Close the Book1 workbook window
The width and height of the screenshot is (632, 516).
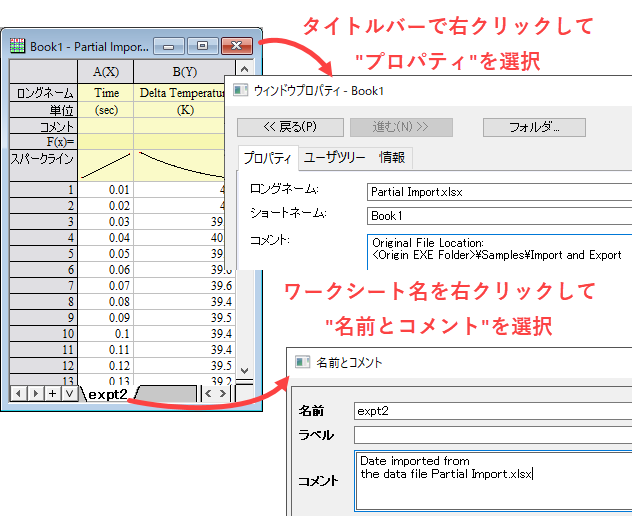[x=237, y=46]
